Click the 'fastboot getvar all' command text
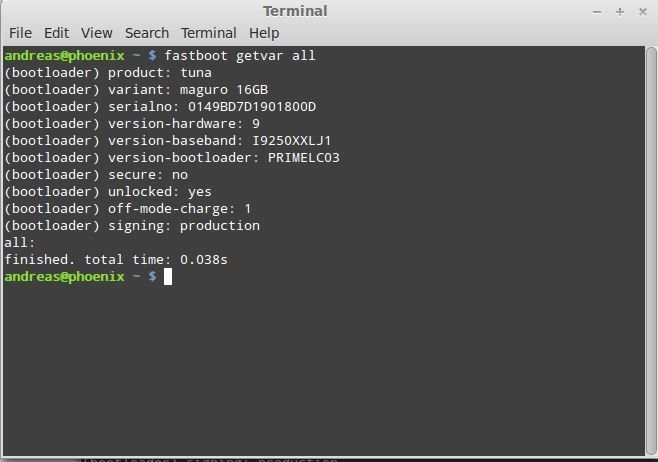This screenshot has width=658, height=462. click(x=240, y=55)
